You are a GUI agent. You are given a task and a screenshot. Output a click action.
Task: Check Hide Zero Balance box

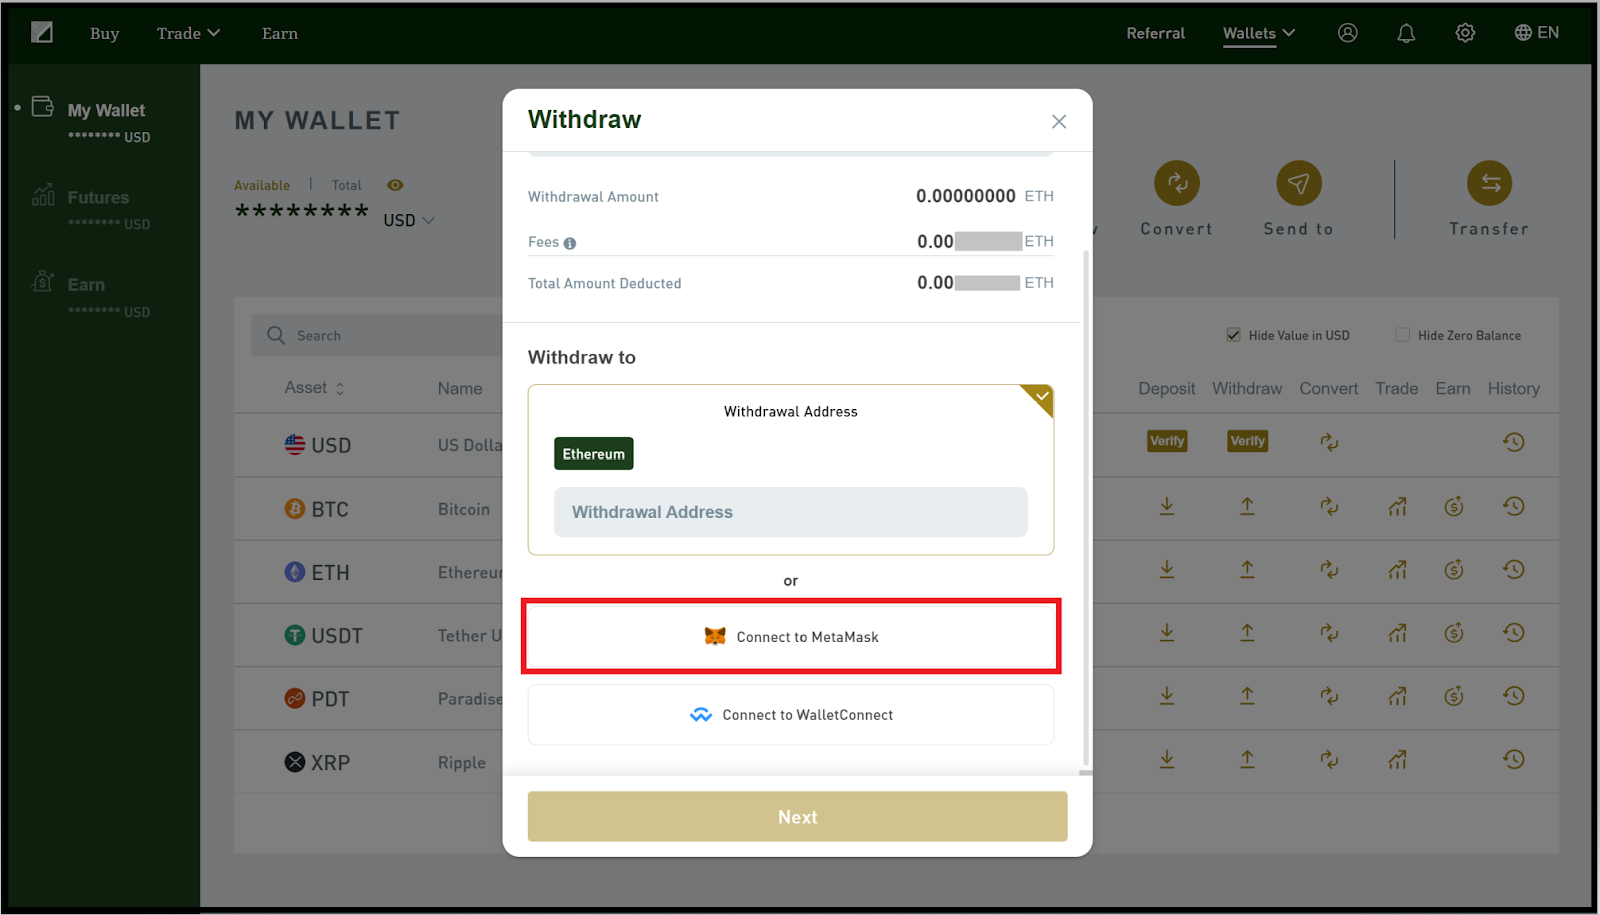coord(1403,335)
